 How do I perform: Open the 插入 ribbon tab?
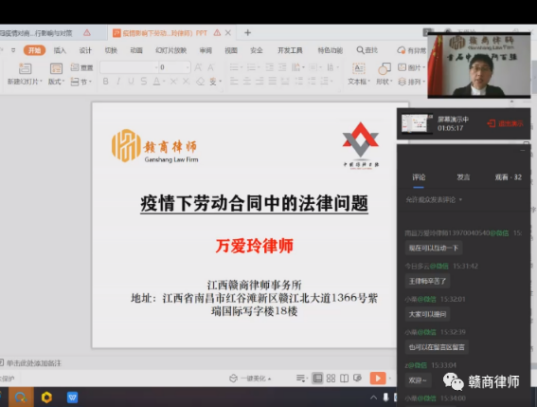tap(60, 50)
